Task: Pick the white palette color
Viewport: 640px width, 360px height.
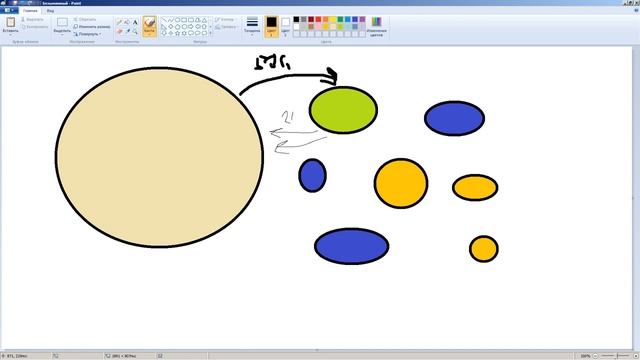Action: coord(296,27)
